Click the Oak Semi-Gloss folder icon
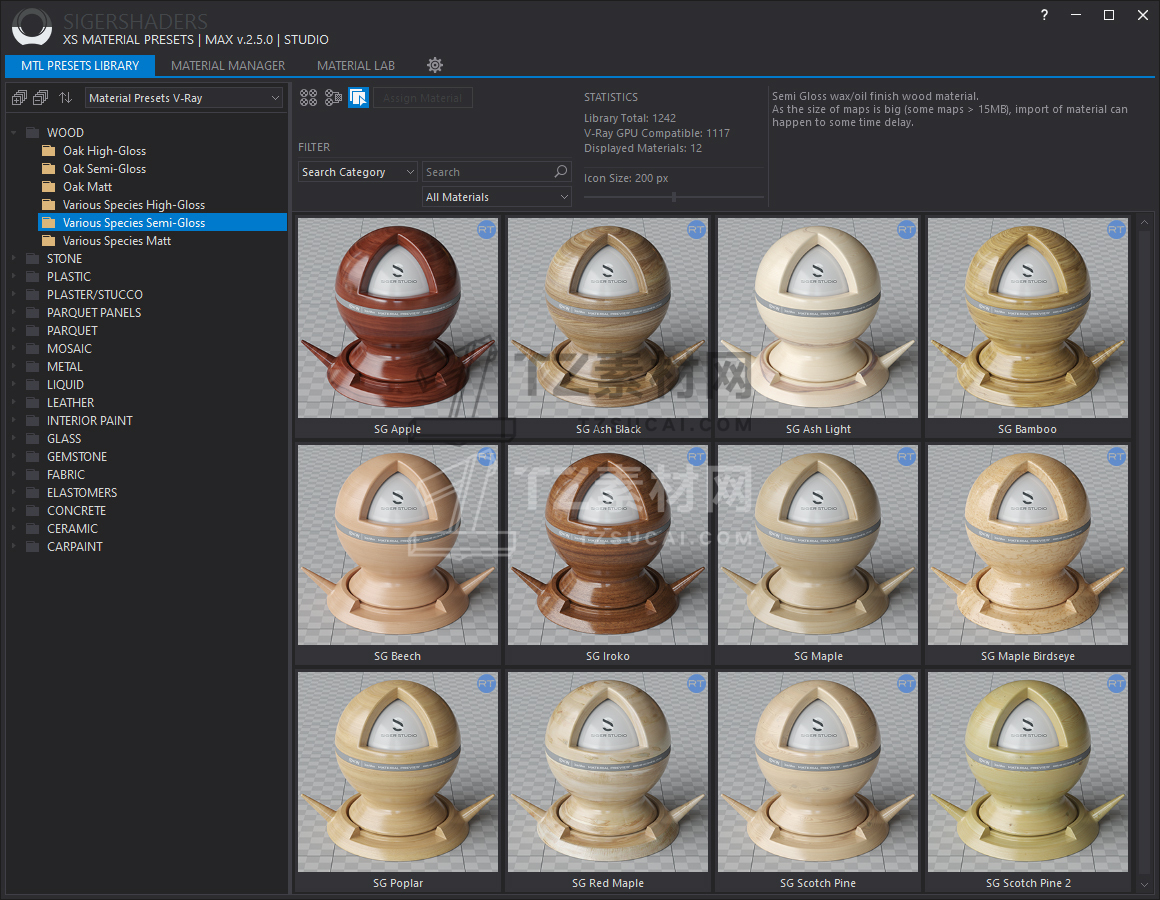1160x900 pixels. pos(49,169)
